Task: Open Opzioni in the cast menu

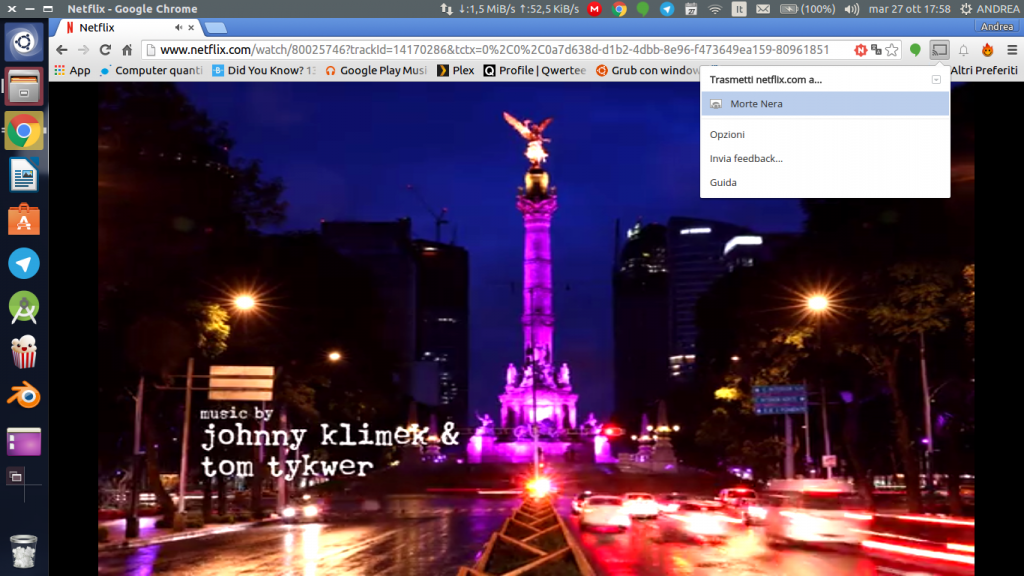Action: click(727, 135)
